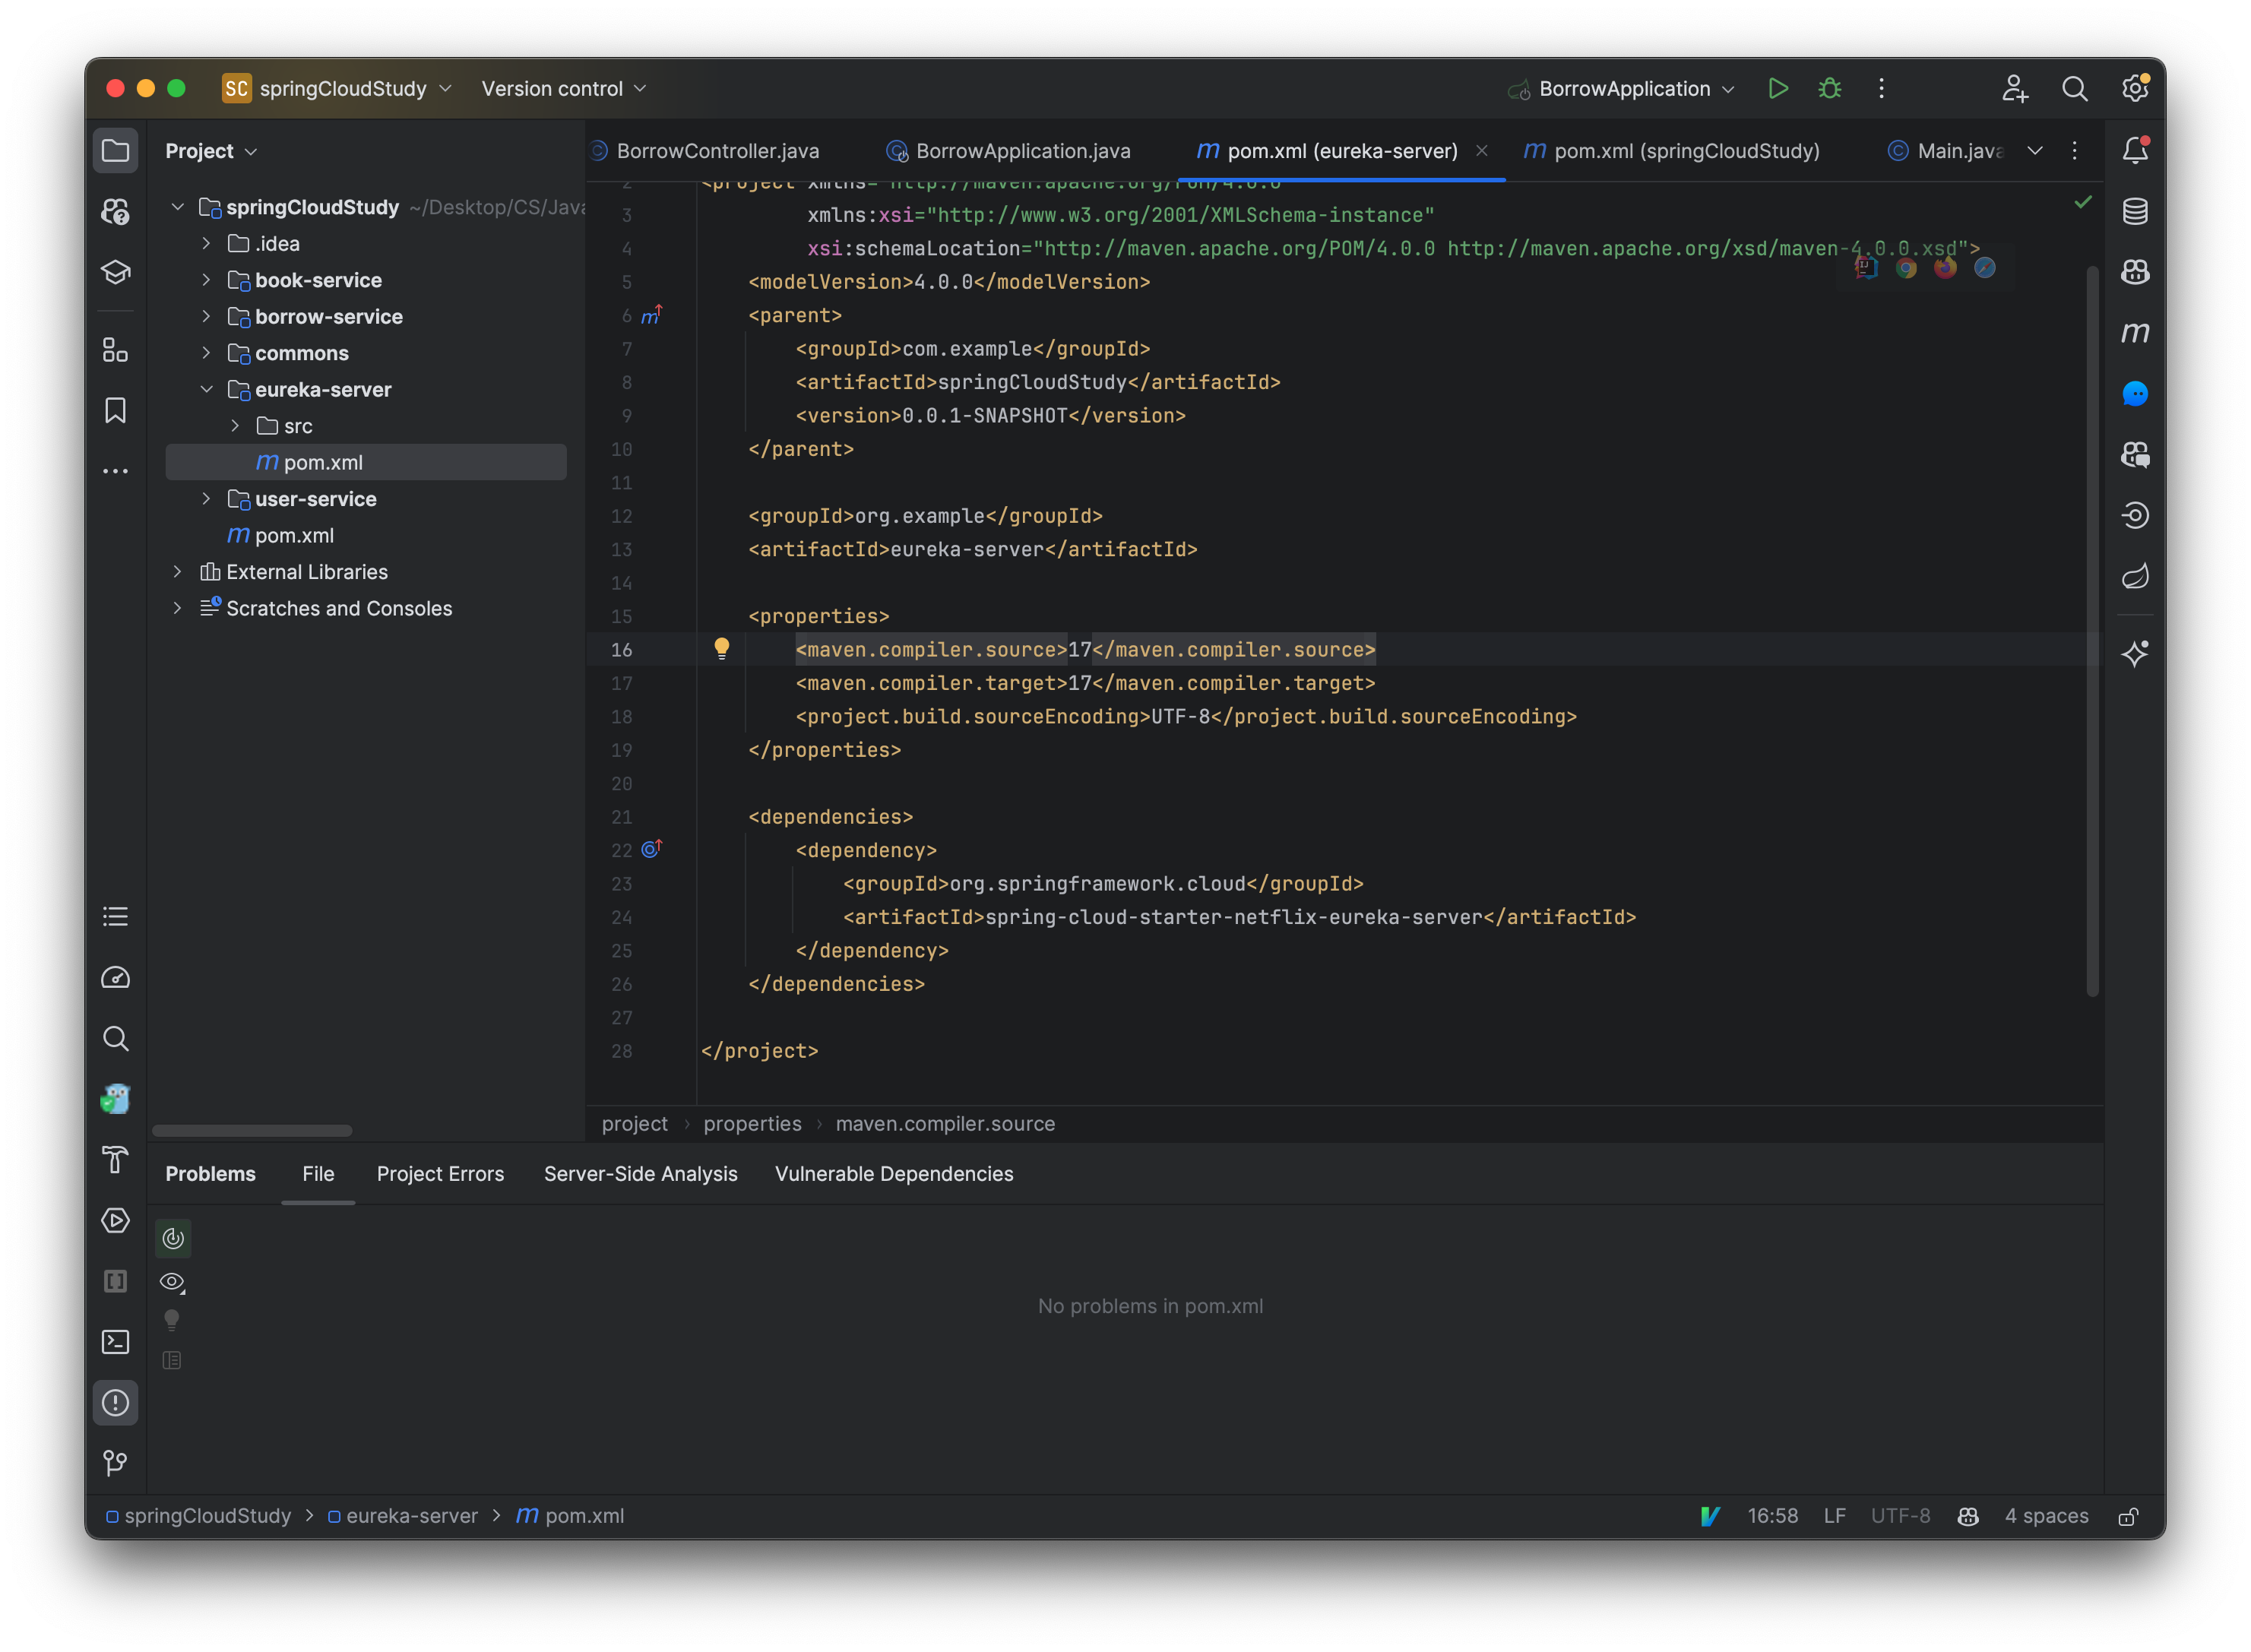Viewport: 2251px width, 1652px height.
Task: Switch to the Vulnerable Dependencies tab
Action: pyautogui.click(x=893, y=1173)
